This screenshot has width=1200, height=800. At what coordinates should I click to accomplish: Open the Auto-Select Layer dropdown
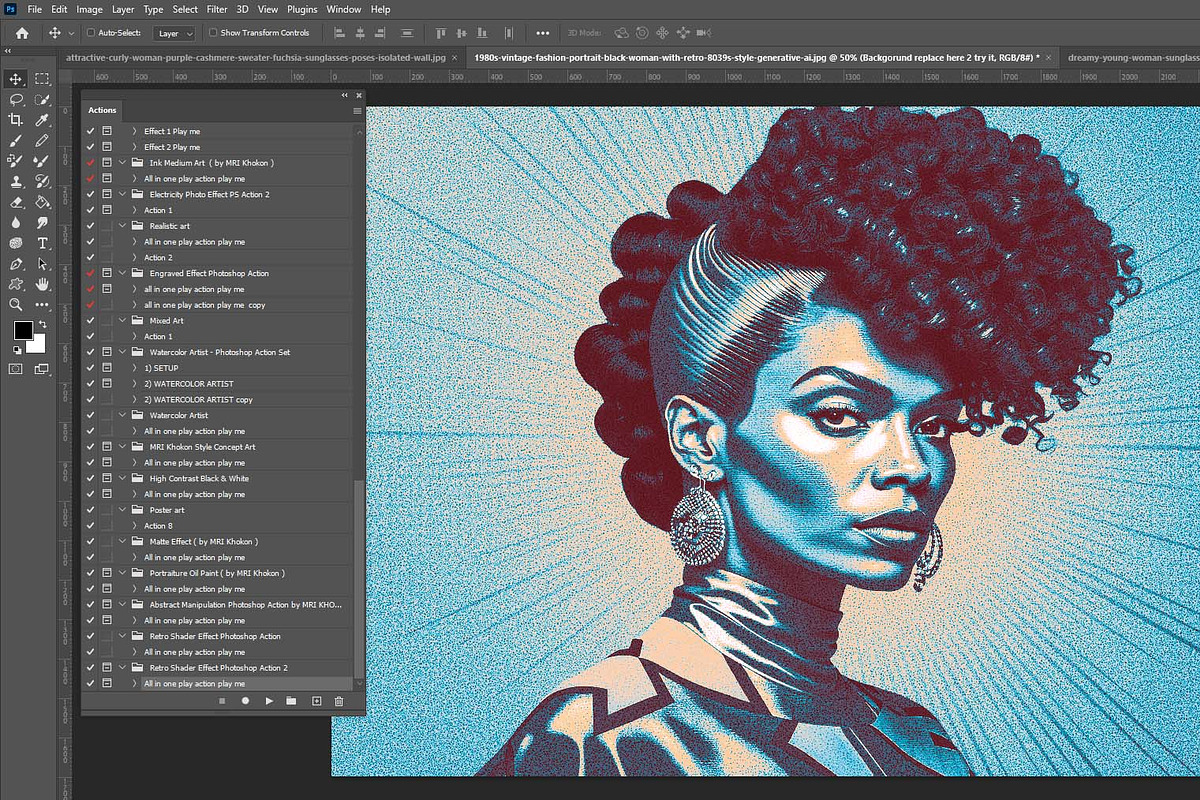point(174,33)
